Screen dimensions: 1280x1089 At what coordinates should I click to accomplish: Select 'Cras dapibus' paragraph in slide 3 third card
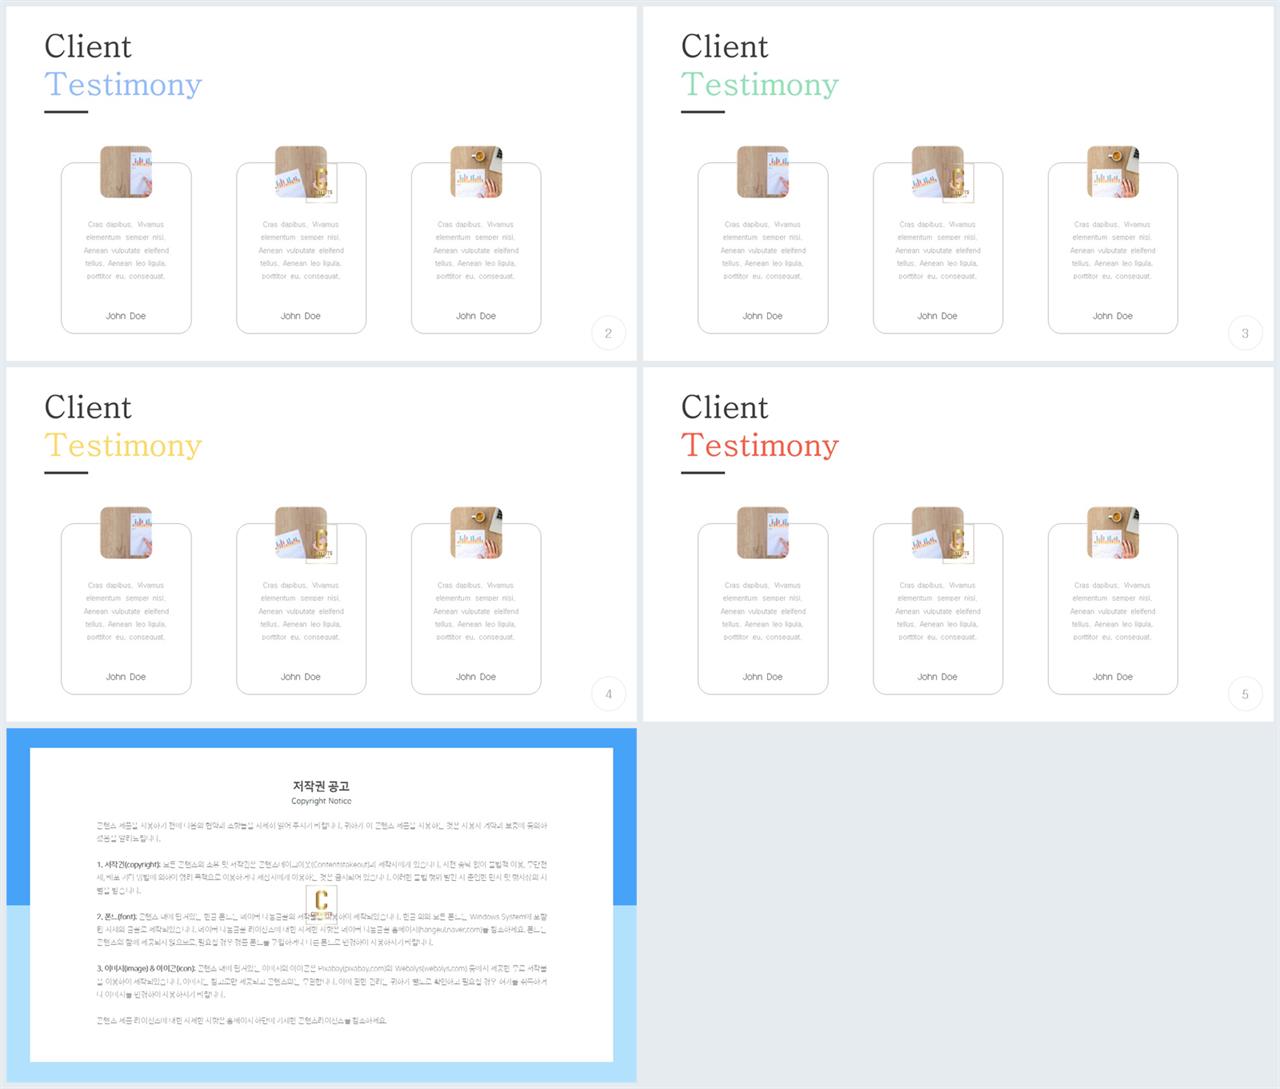pyautogui.click(x=1113, y=250)
